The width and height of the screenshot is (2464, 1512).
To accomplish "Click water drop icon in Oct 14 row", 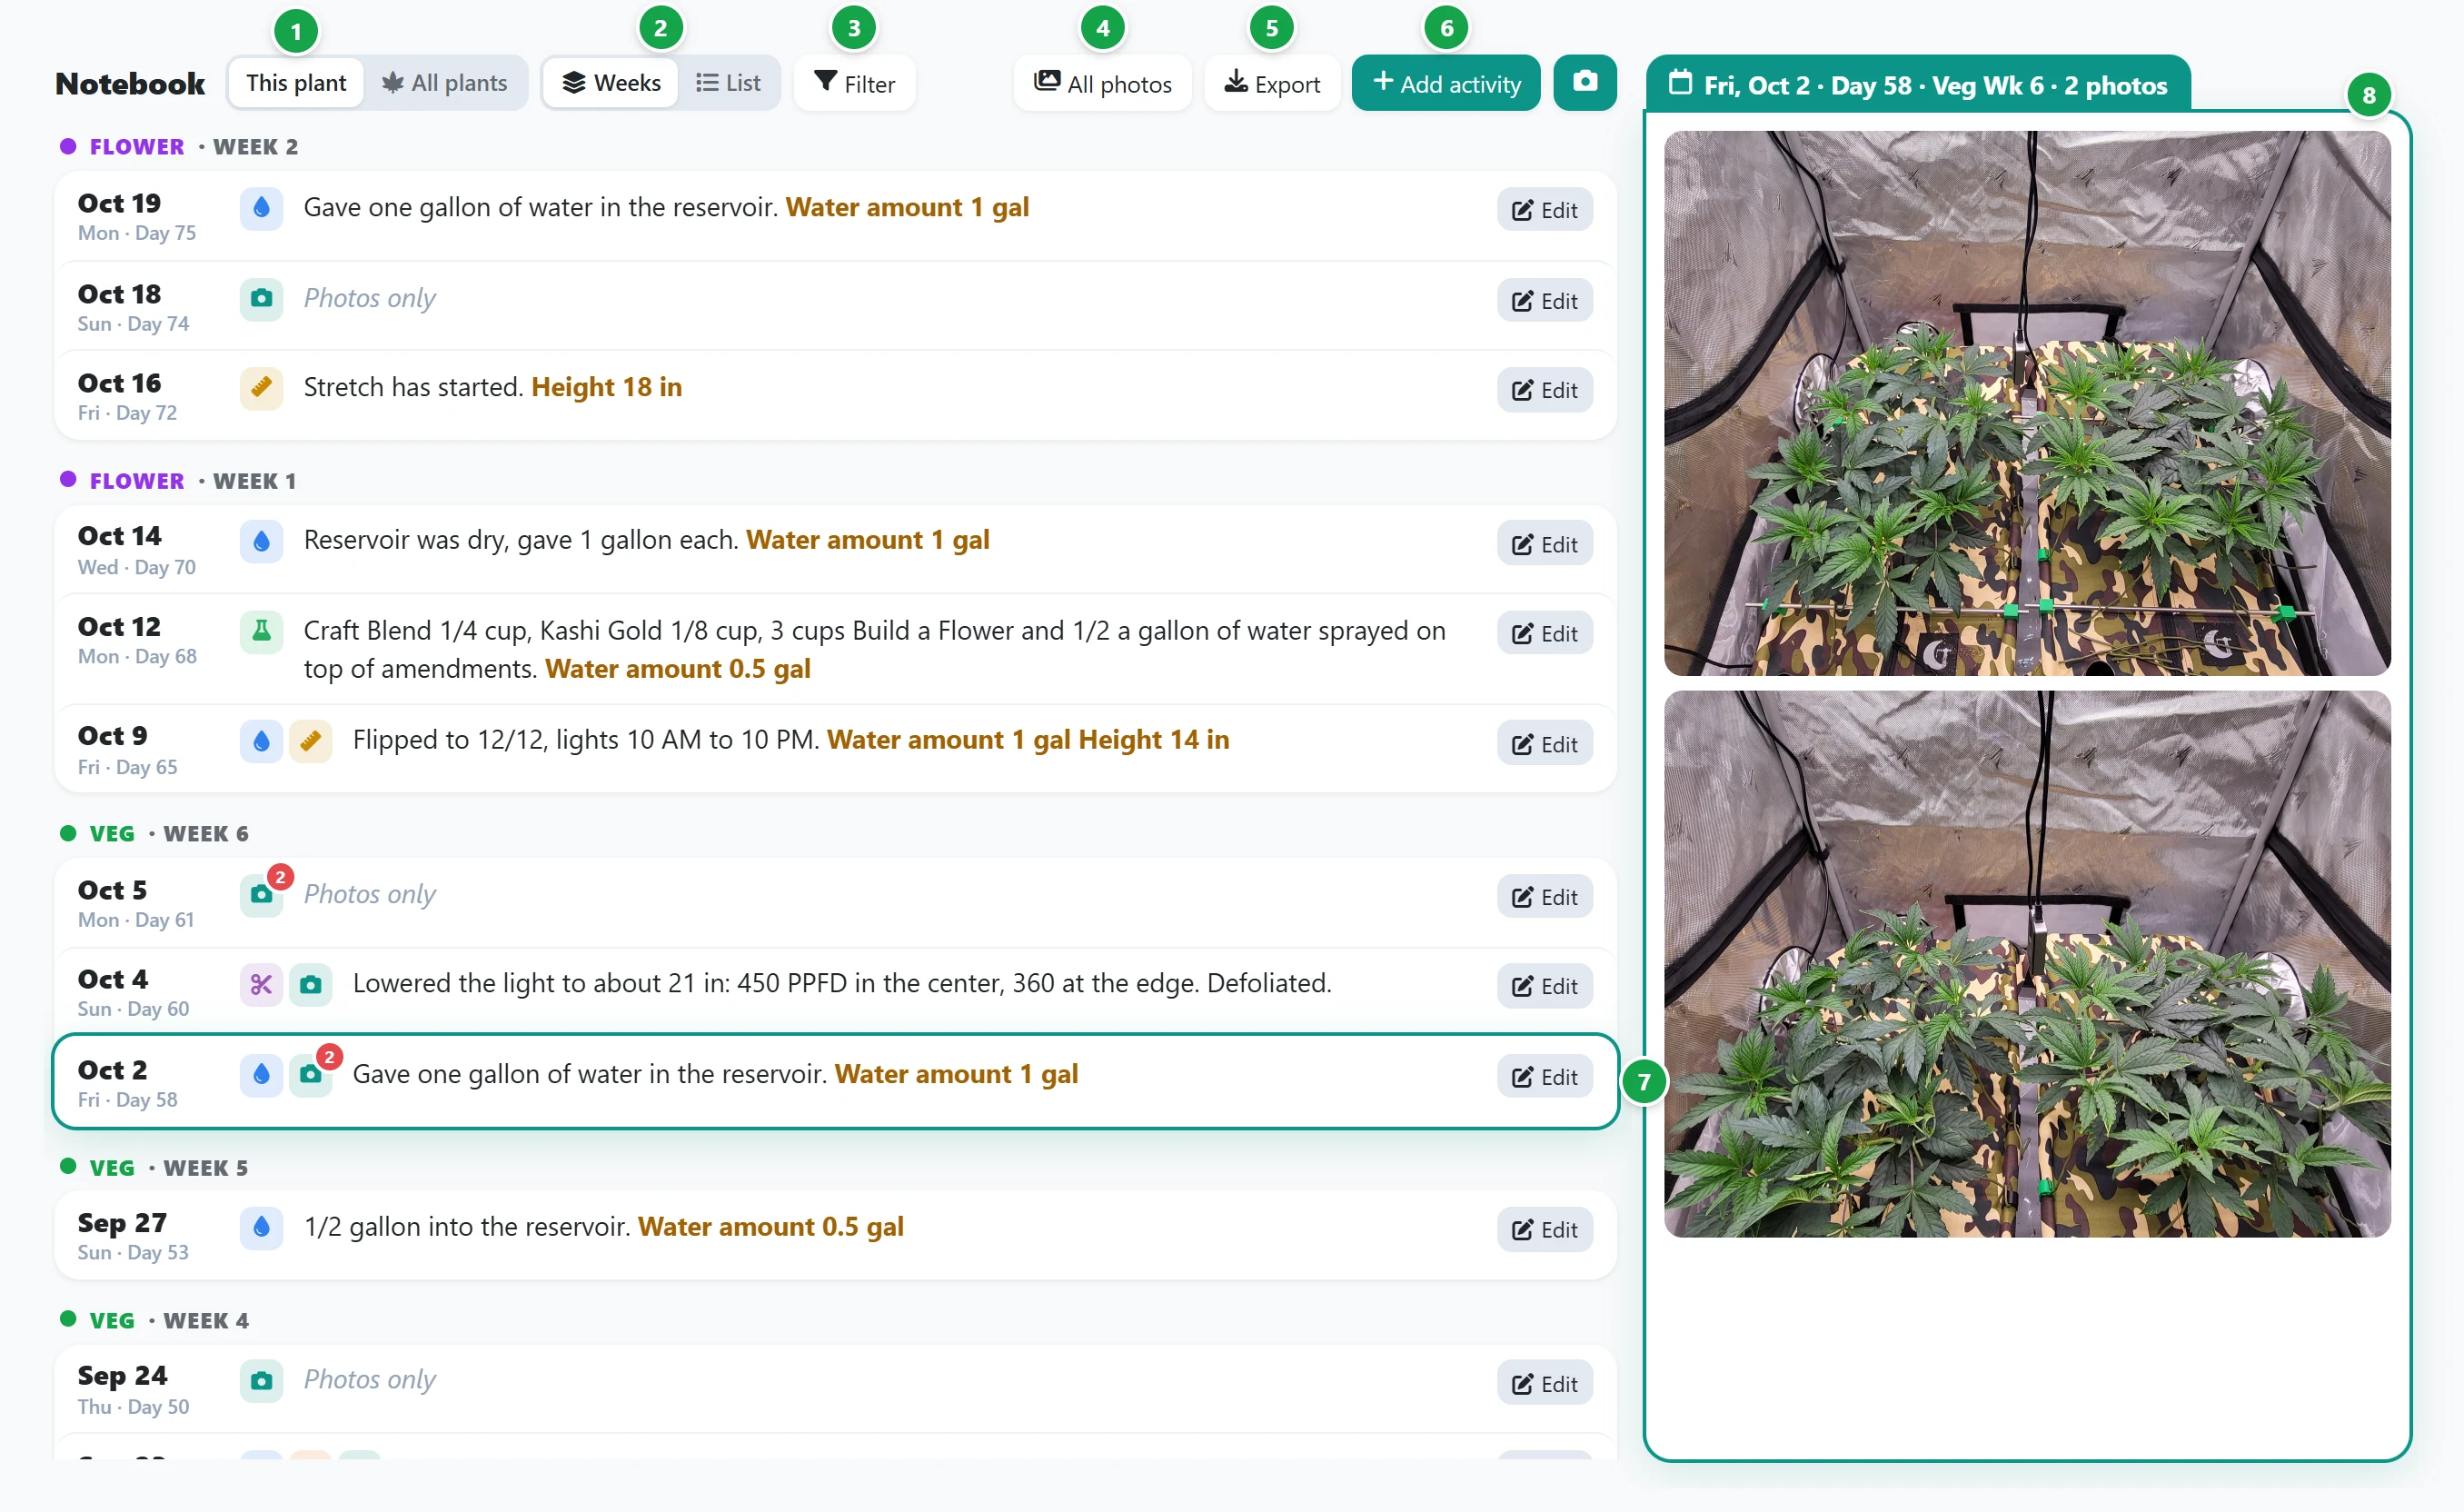I will point(261,541).
